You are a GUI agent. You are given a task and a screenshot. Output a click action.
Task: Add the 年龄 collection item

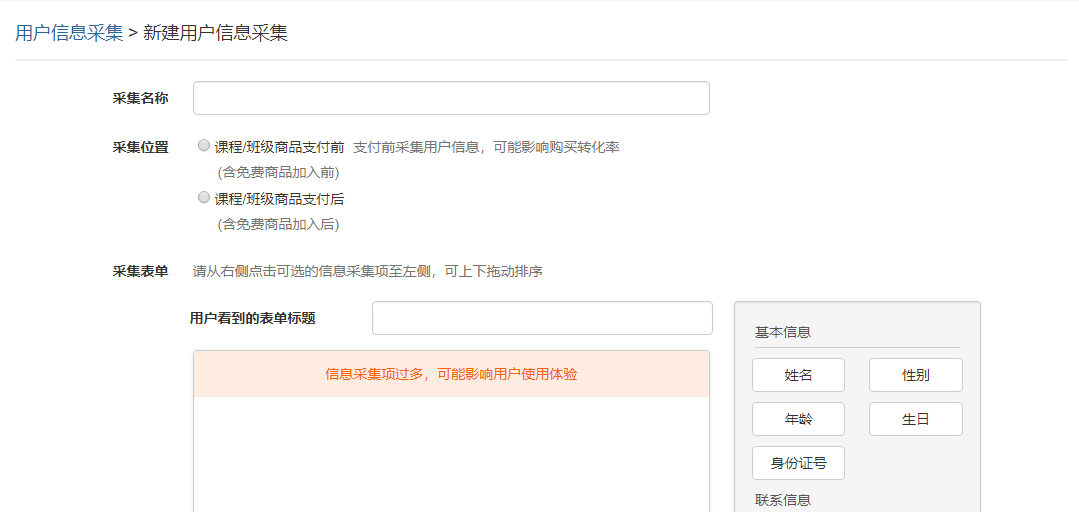pyautogui.click(x=798, y=419)
